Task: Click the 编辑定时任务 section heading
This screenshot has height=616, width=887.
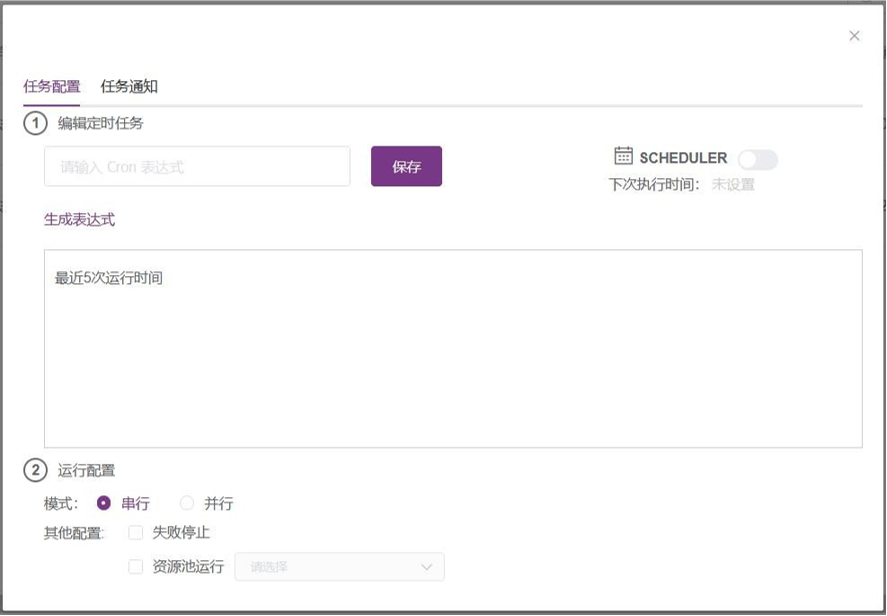Action: (101, 123)
